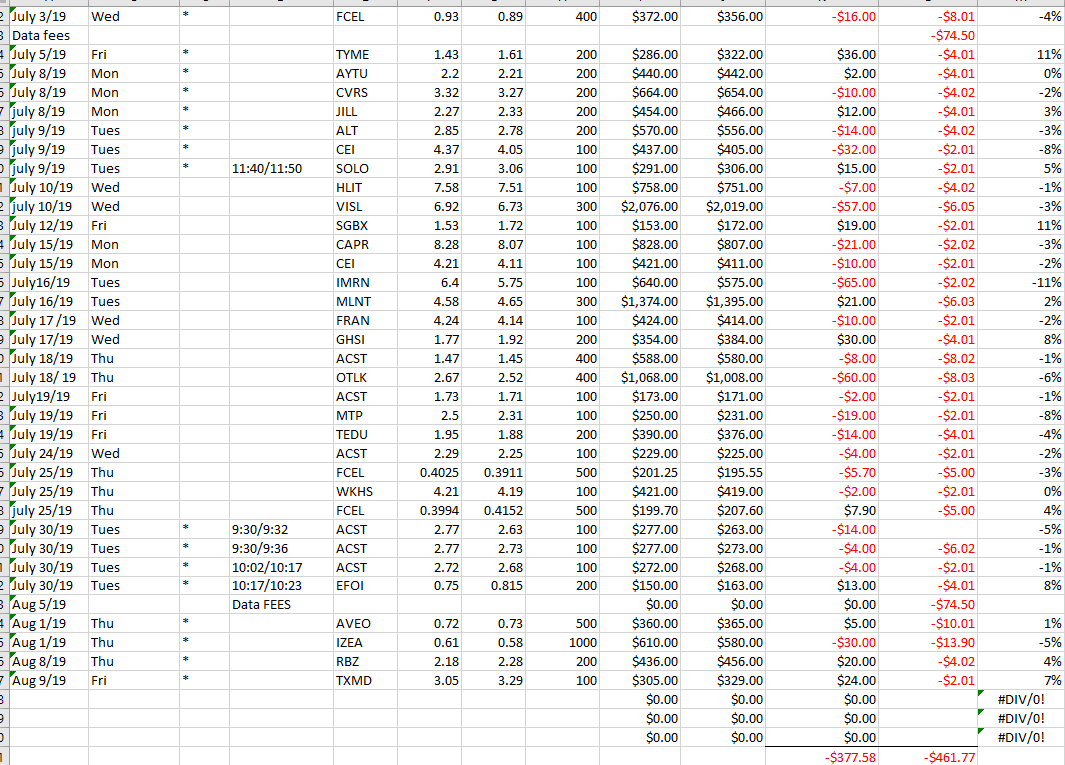Image resolution: width=1065 pixels, height=765 pixels.
Task: Select the 1000 shares quantity cell
Action: (562, 643)
